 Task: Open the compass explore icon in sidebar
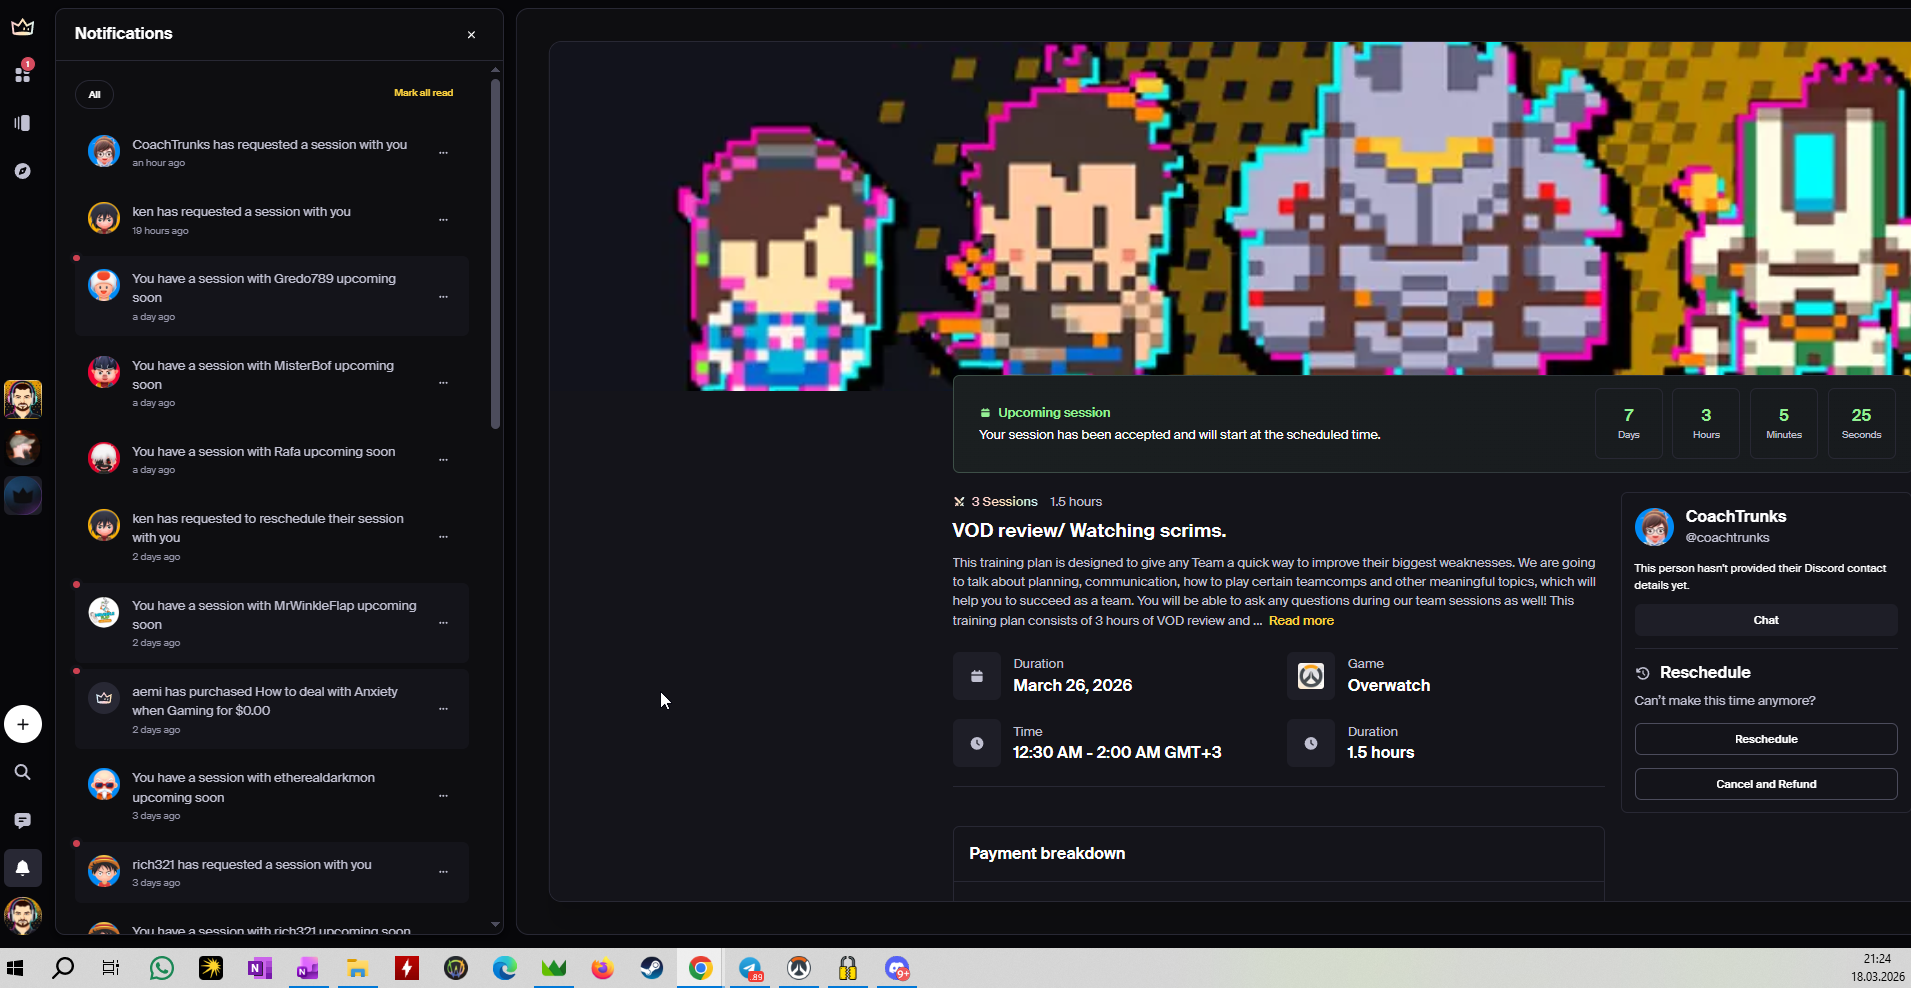click(x=22, y=171)
